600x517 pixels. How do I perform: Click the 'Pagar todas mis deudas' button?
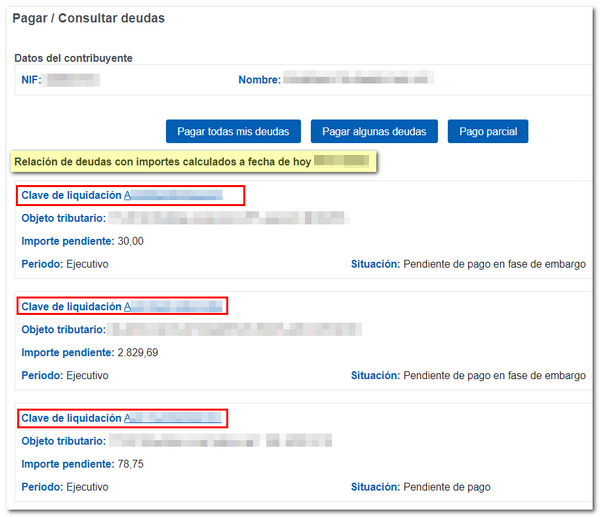point(233,131)
